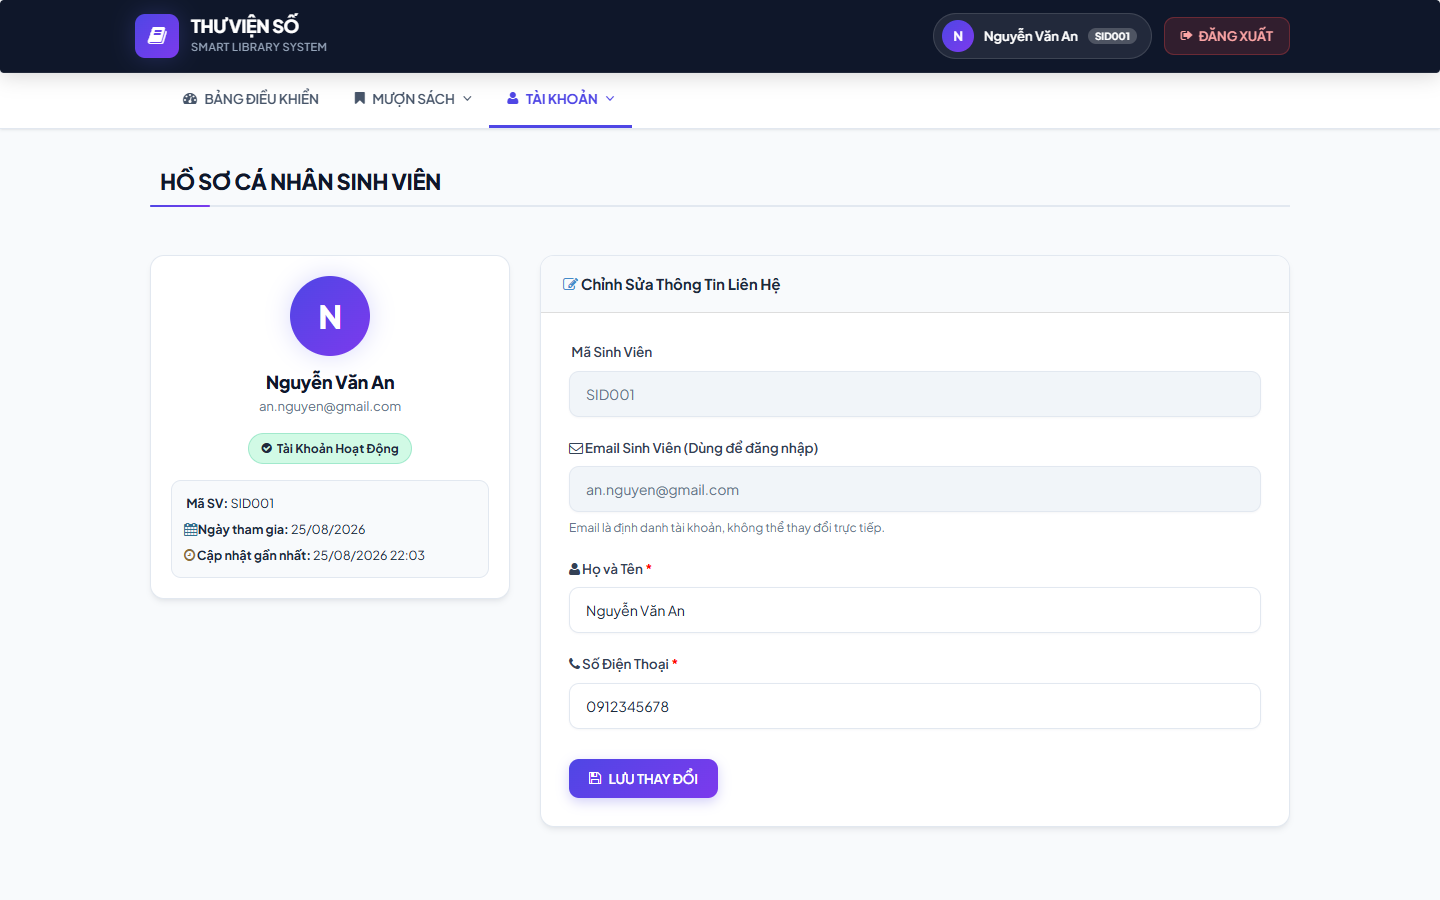Click the logout arrow icon in Đăng Xuất
Image resolution: width=1440 pixels, height=900 pixels.
(x=1186, y=36)
